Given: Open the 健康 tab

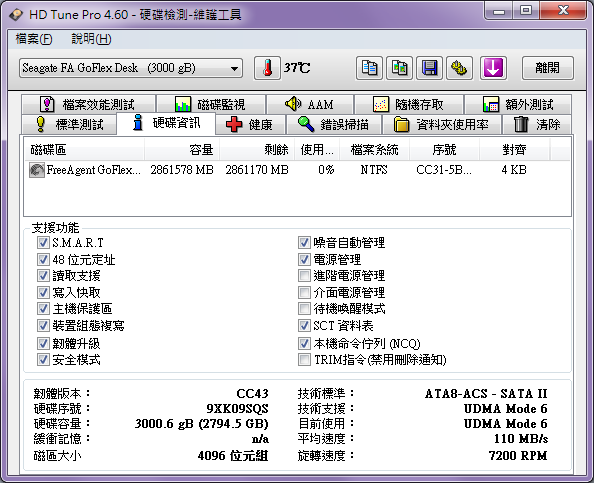Looking at the screenshot, I should (250, 124).
